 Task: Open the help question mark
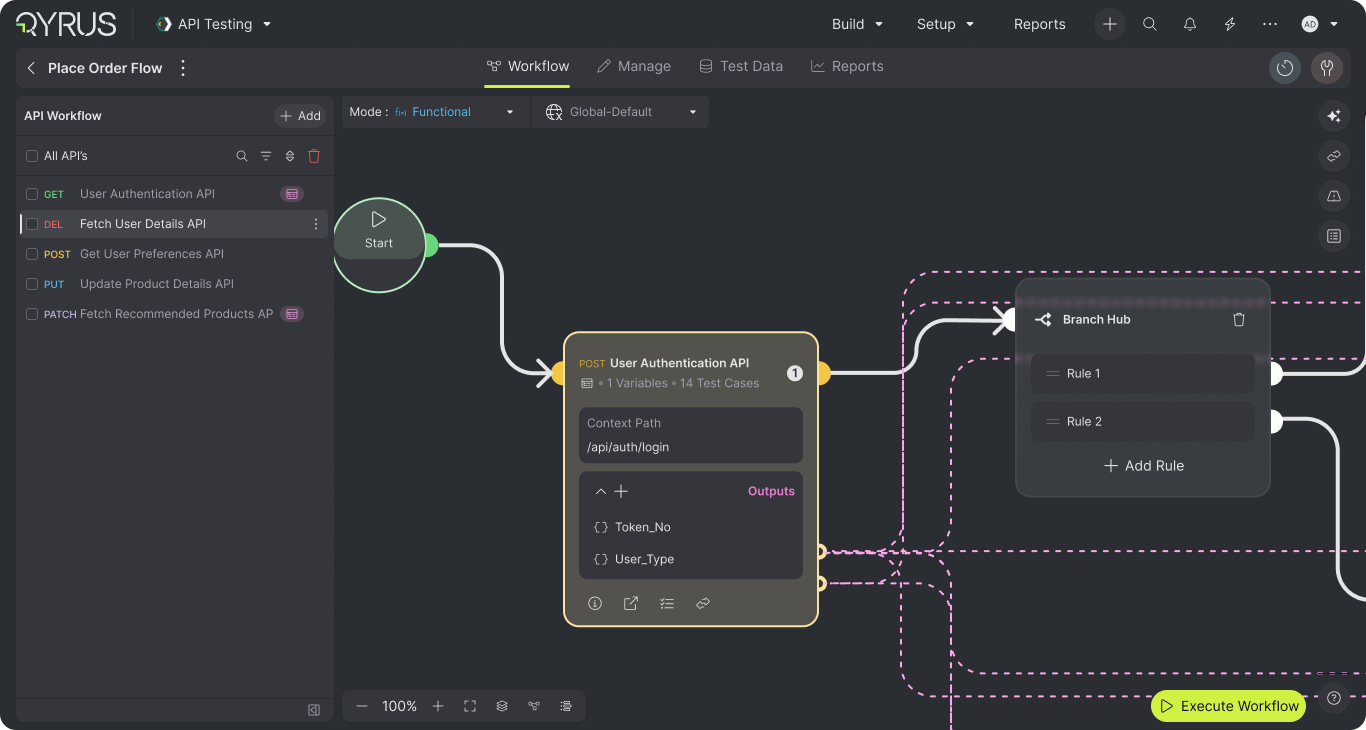pos(1334,698)
